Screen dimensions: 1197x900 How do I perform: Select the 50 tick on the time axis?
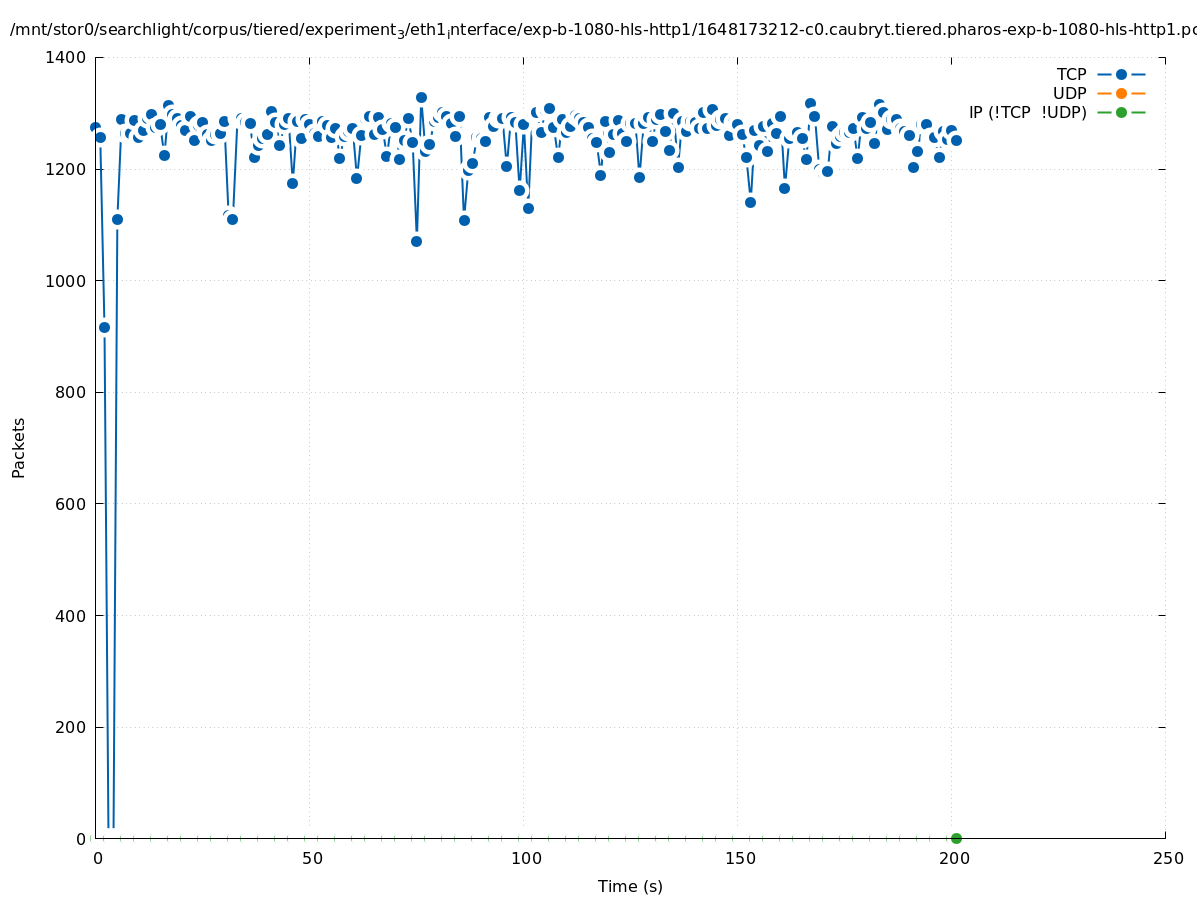[x=312, y=858]
